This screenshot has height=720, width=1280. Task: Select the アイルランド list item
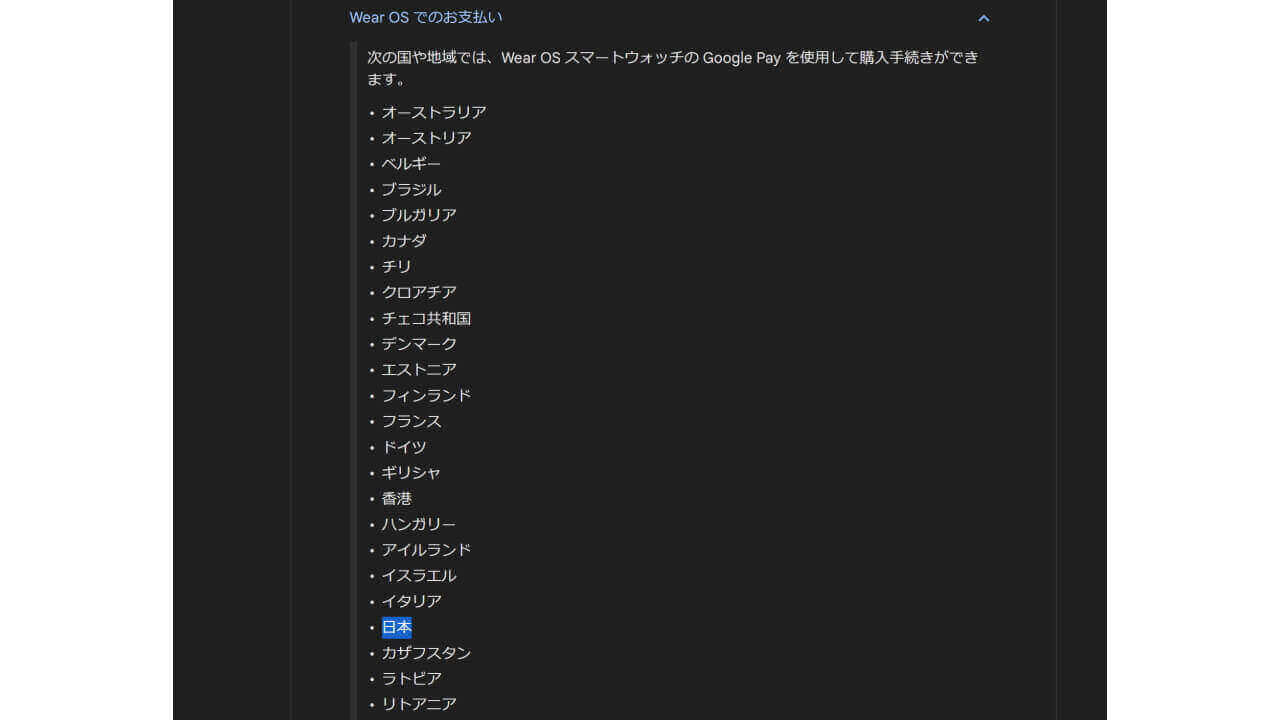426,551
